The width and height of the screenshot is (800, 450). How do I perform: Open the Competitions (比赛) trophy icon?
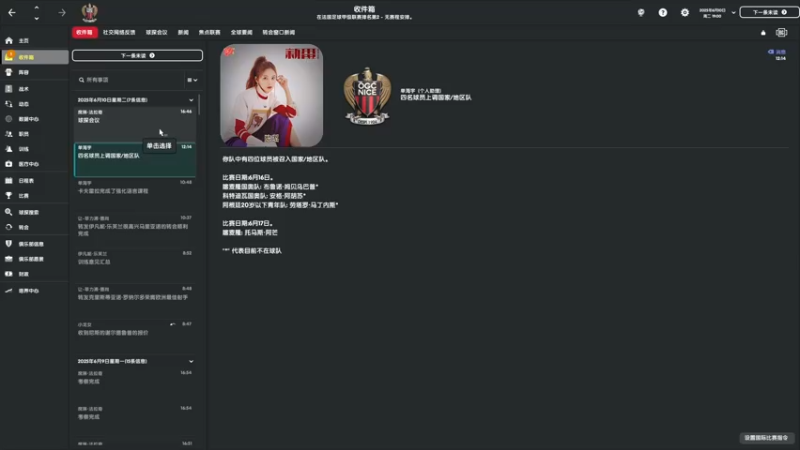tap(9, 195)
